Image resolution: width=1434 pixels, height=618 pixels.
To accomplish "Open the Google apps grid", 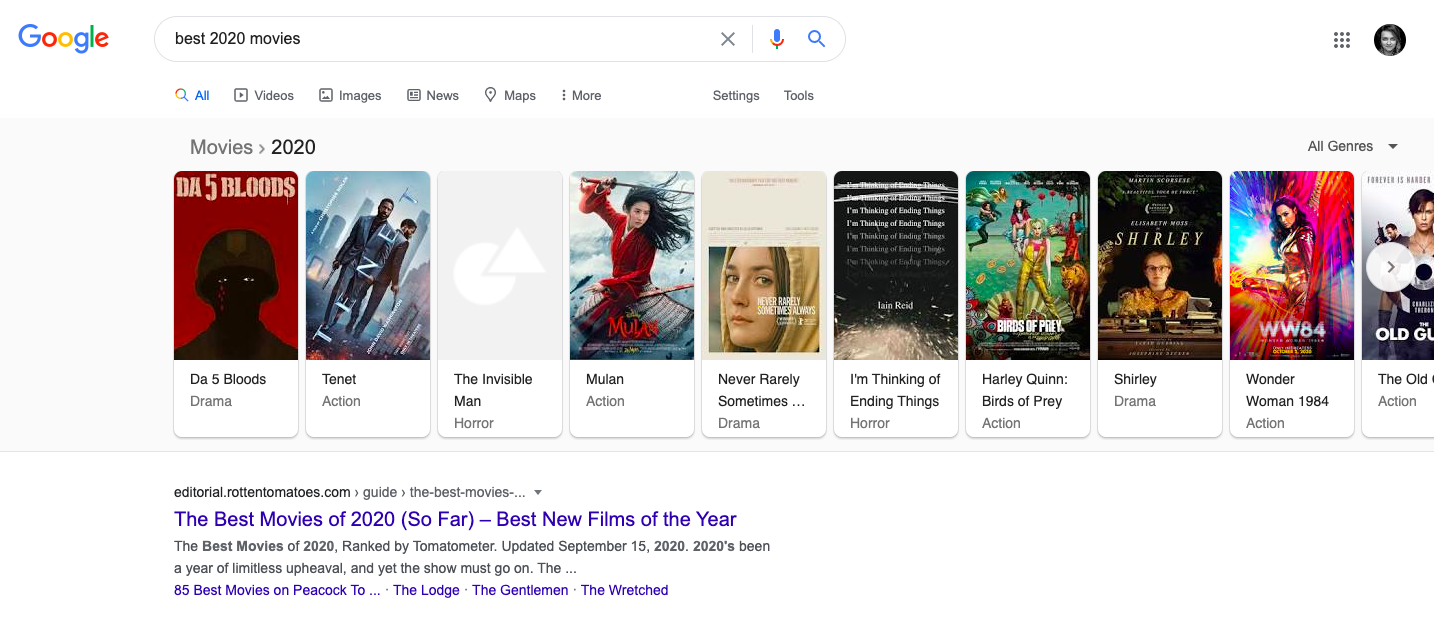I will tap(1342, 40).
